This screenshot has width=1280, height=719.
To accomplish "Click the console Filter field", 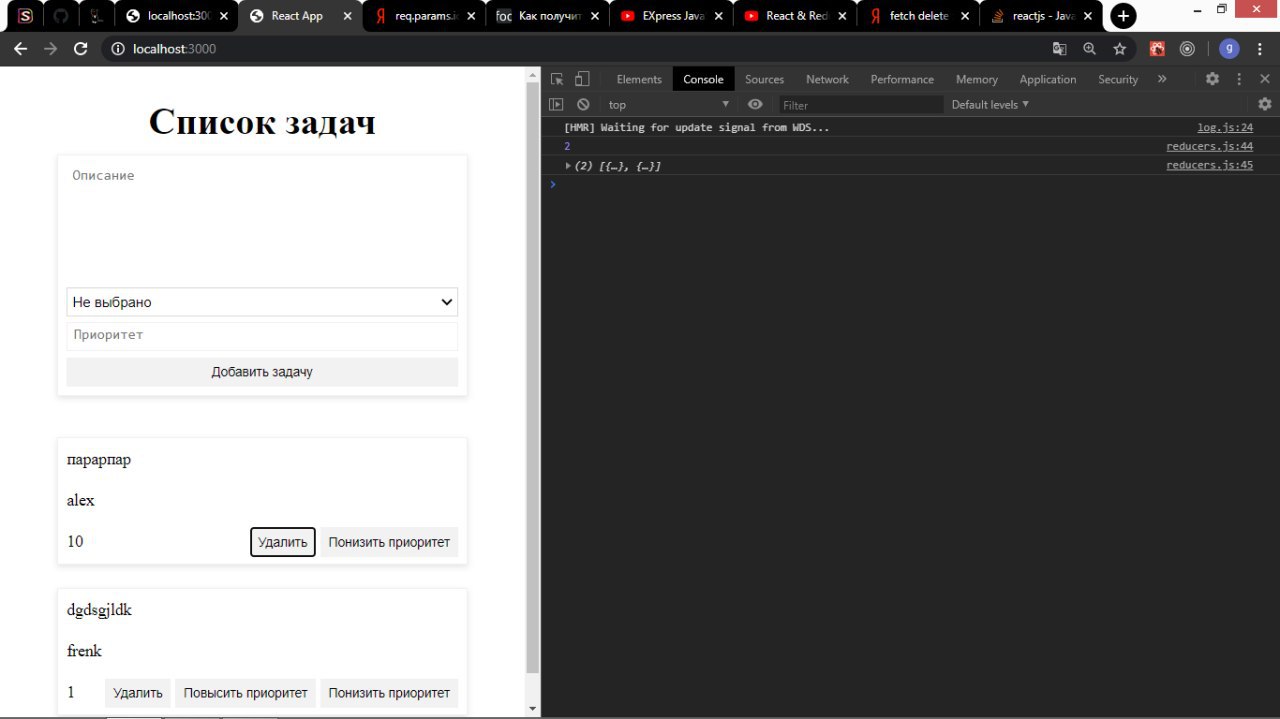I will (x=860, y=105).
